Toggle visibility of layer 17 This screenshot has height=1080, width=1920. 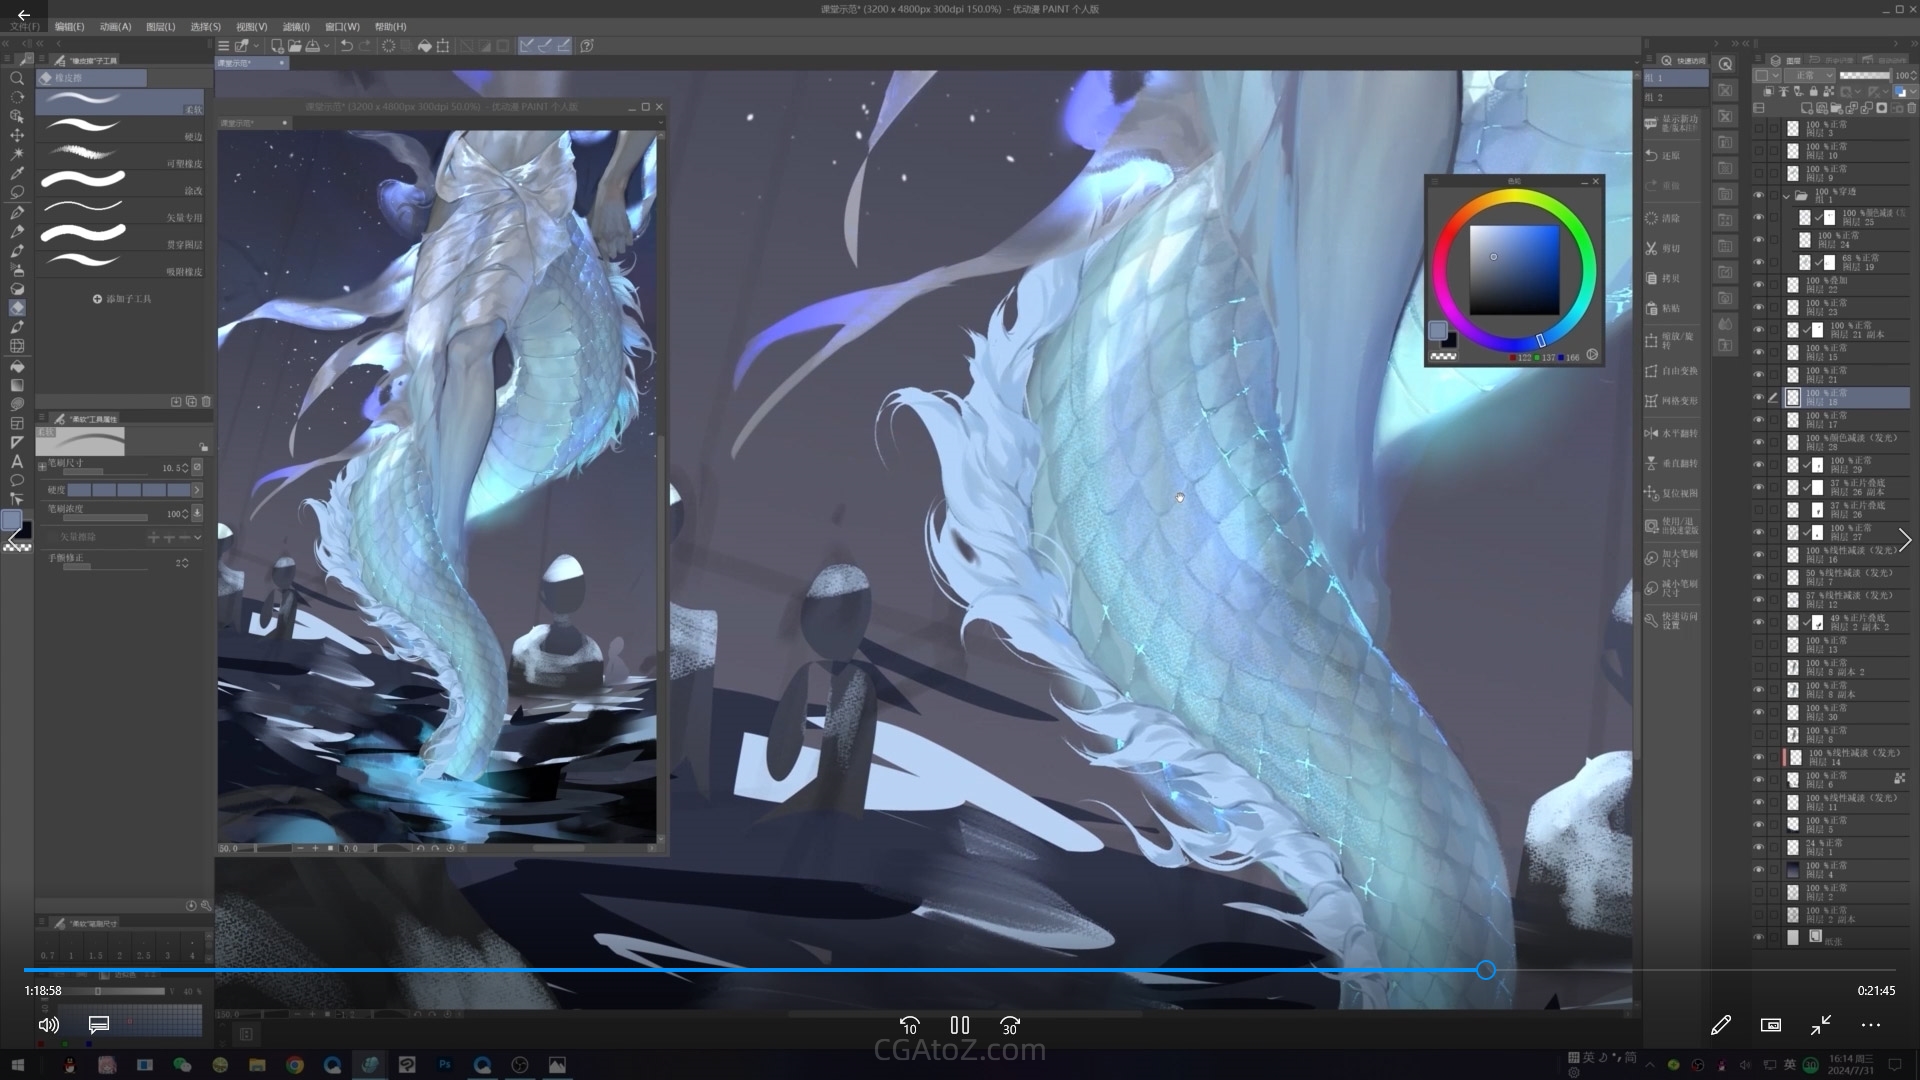click(x=1759, y=420)
